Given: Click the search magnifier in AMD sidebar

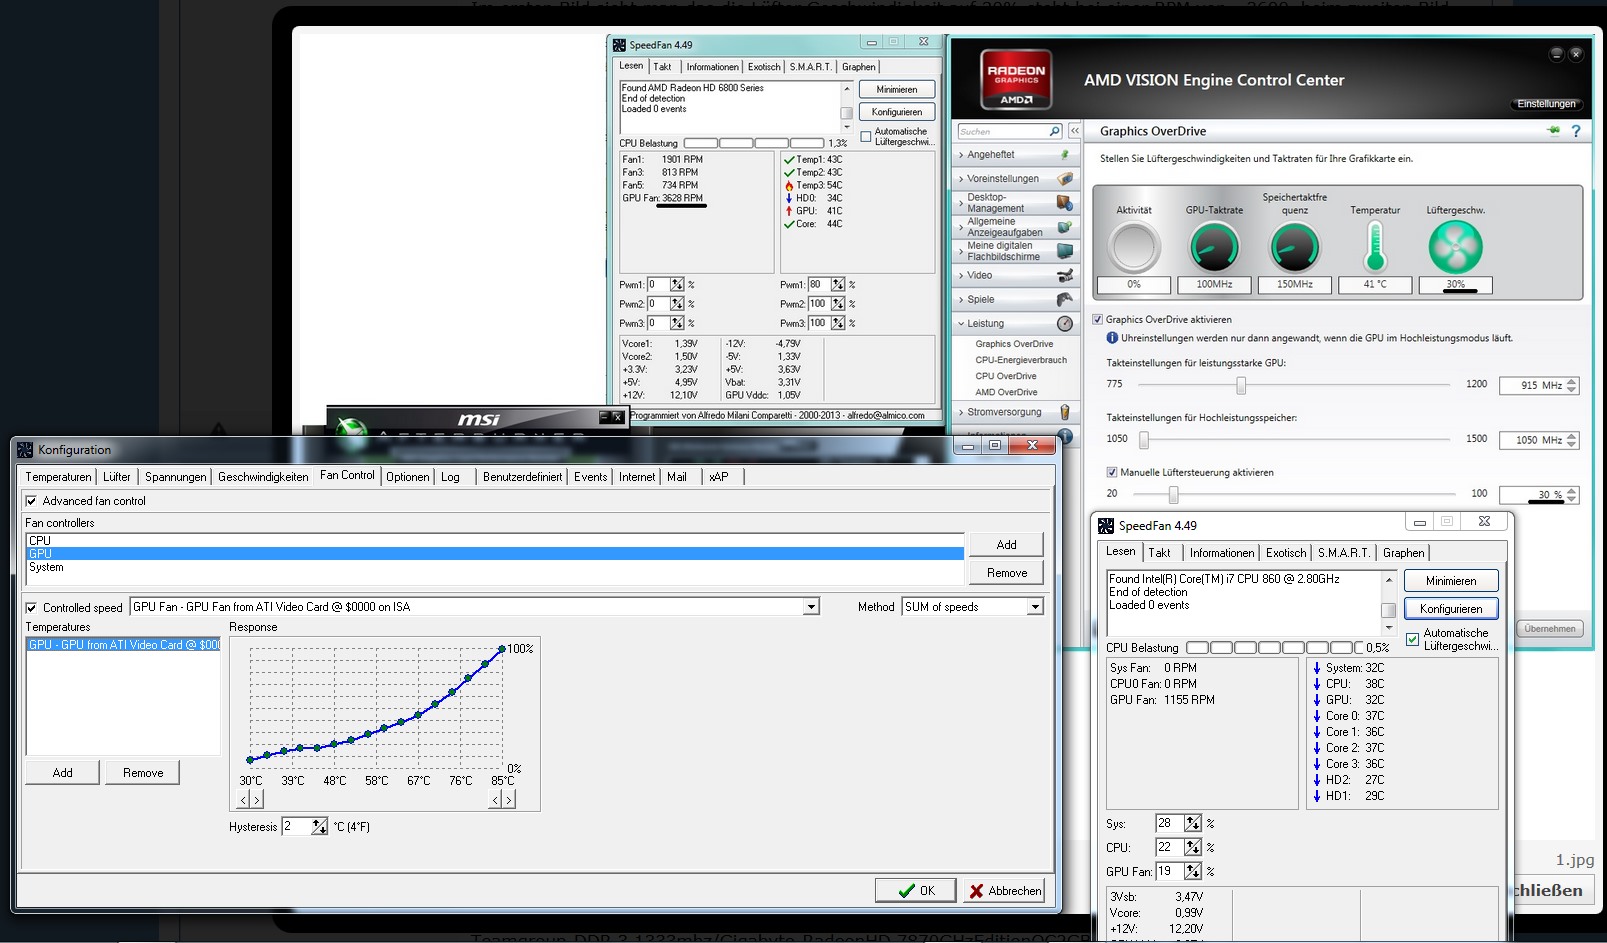Looking at the screenshot, I should pos(1054,131).
